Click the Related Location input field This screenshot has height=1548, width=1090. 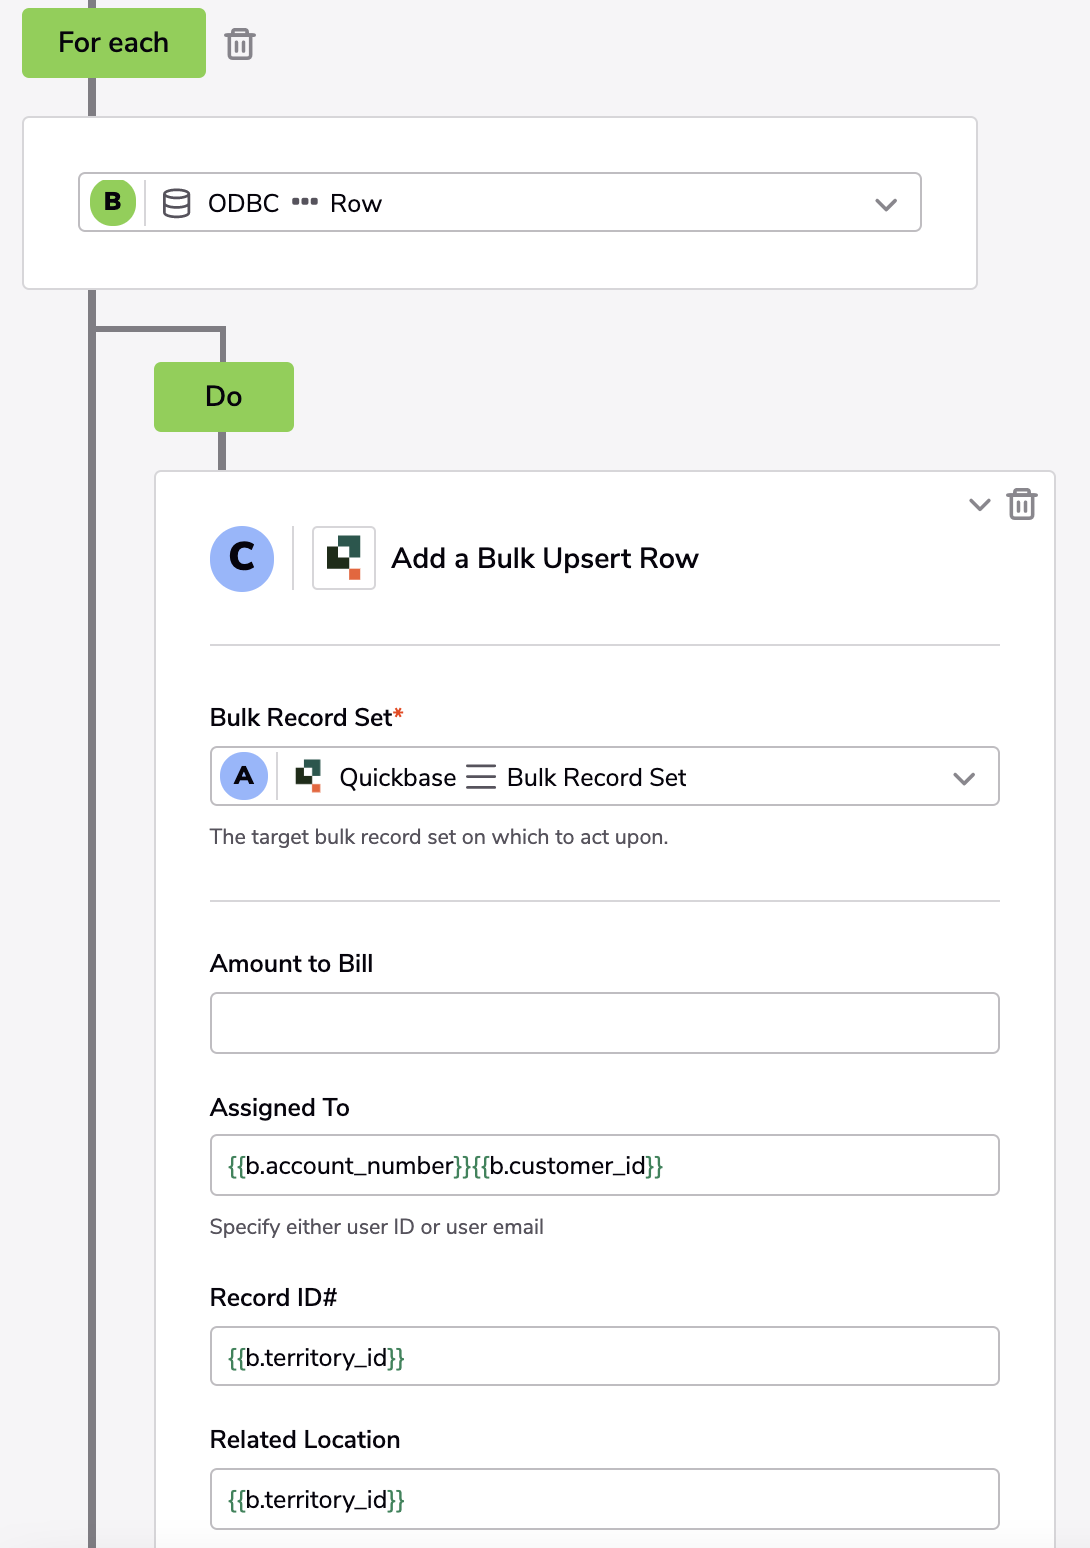(605, 1499)
